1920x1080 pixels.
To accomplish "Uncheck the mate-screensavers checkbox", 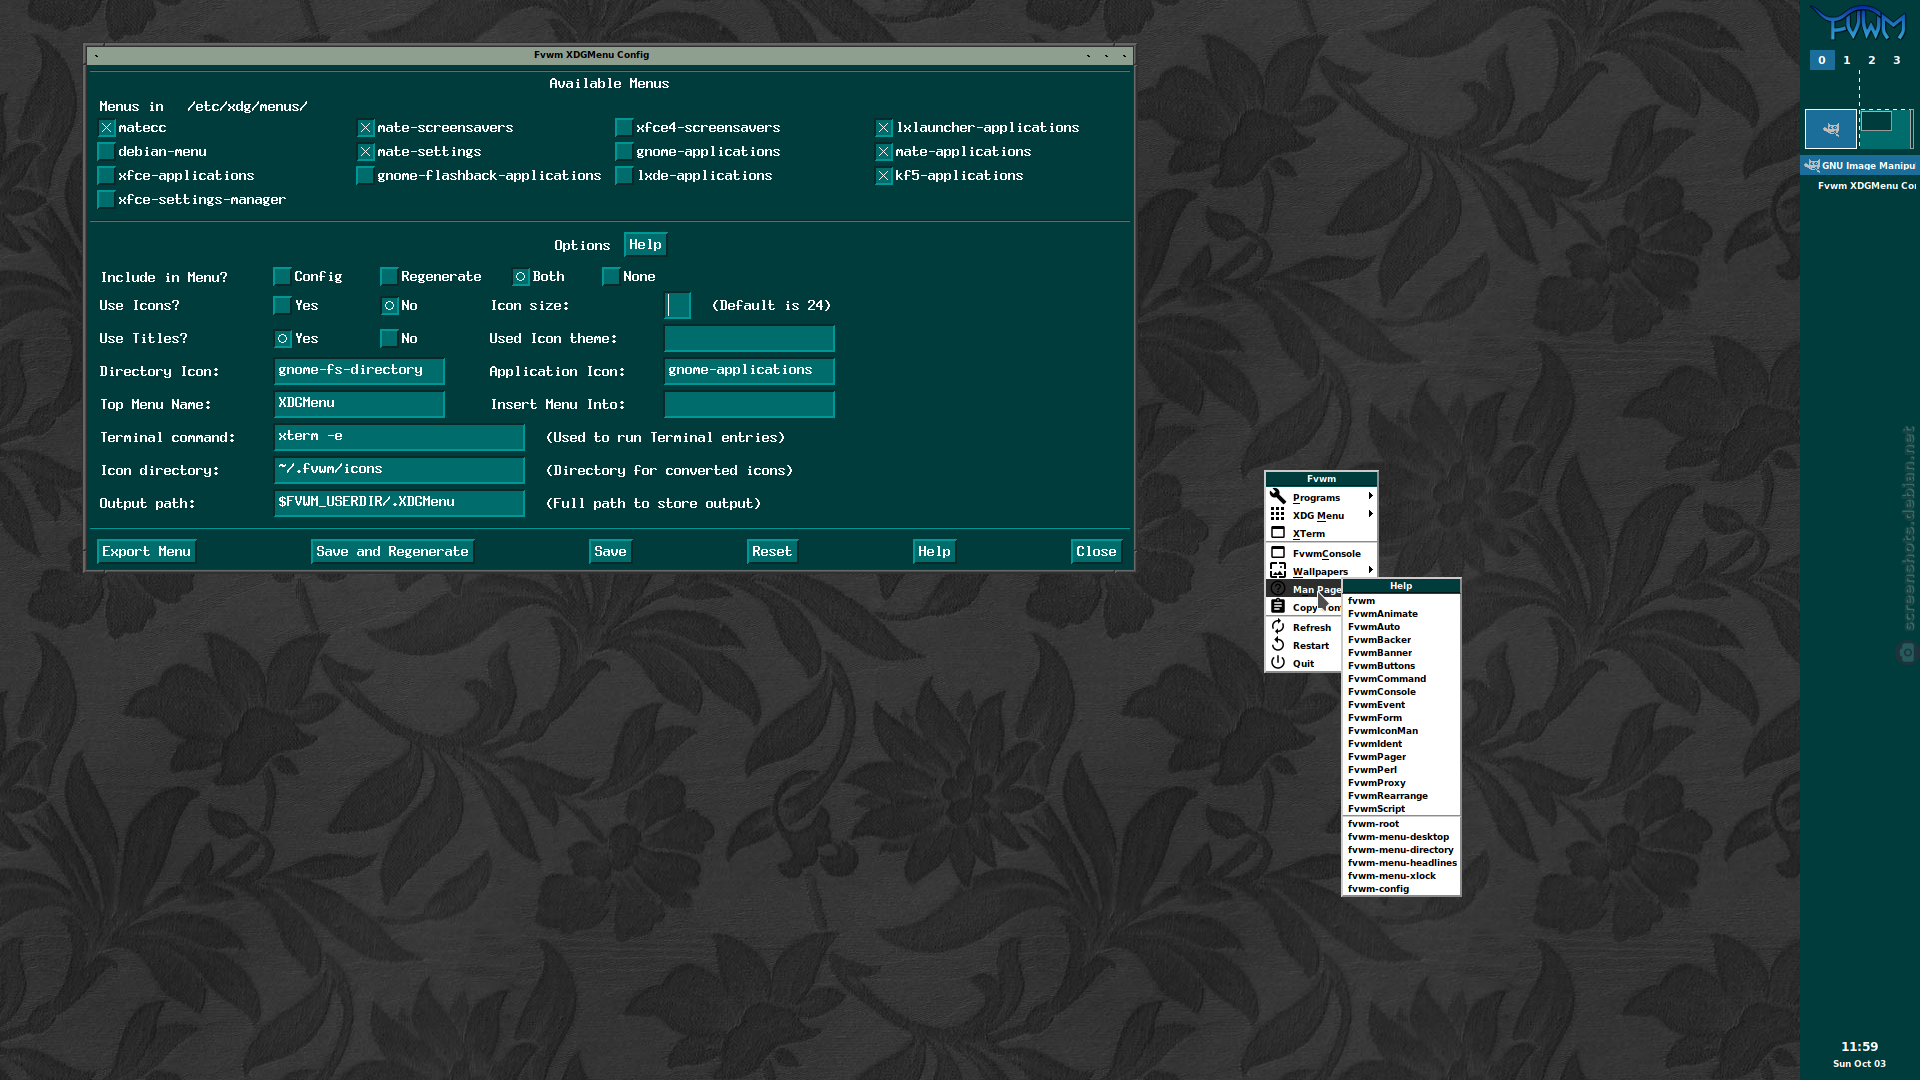I will tap(366, 128).
